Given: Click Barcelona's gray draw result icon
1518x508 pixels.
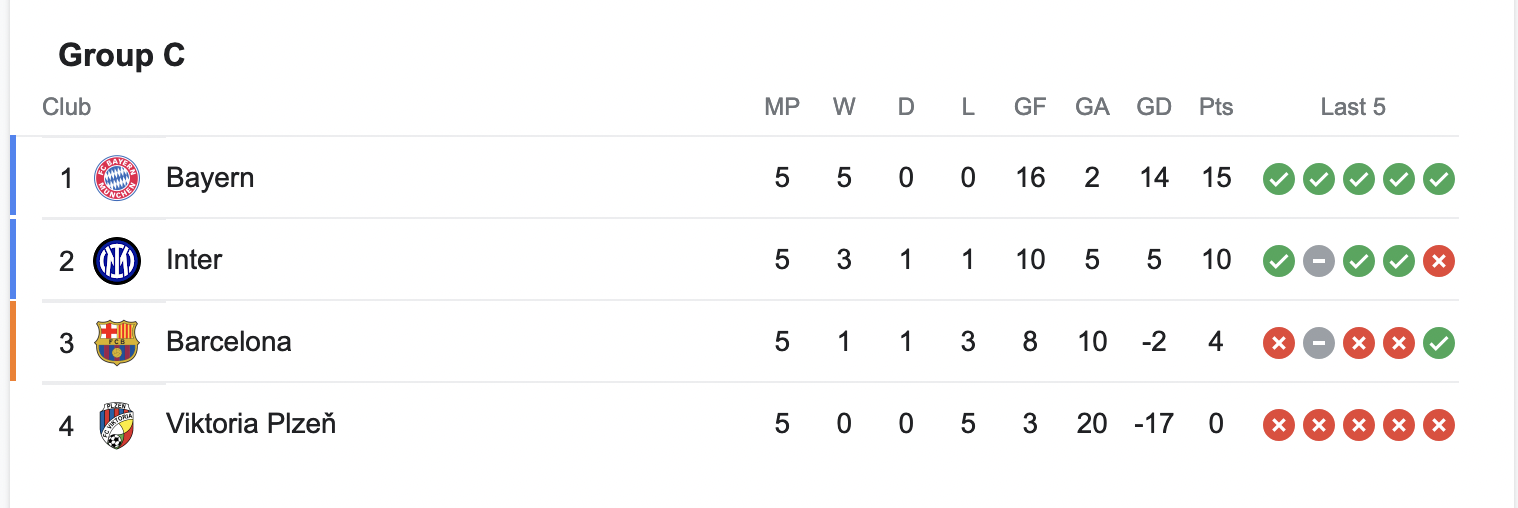Looking at the screenshot, I should (1319, 343).
